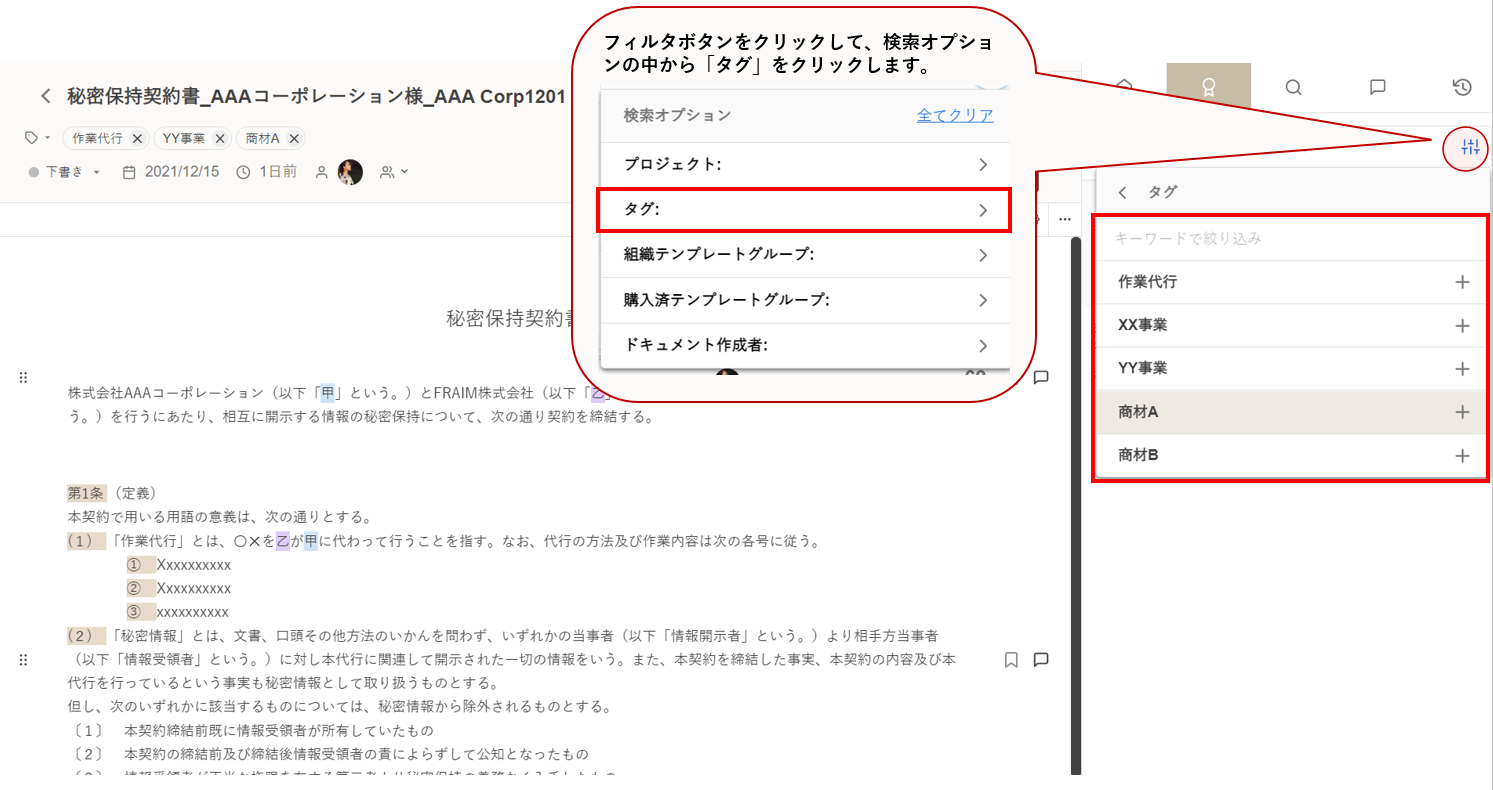Viewport: 1493px width, 790px height.
Task: Click the keyword filter input field
Action: 1290,239
